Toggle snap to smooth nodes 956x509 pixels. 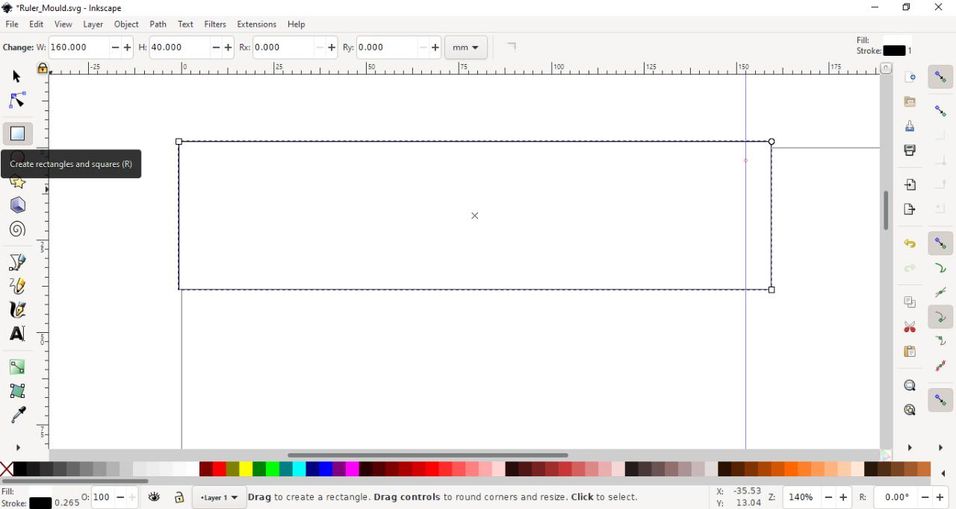[x=940, y=341]
